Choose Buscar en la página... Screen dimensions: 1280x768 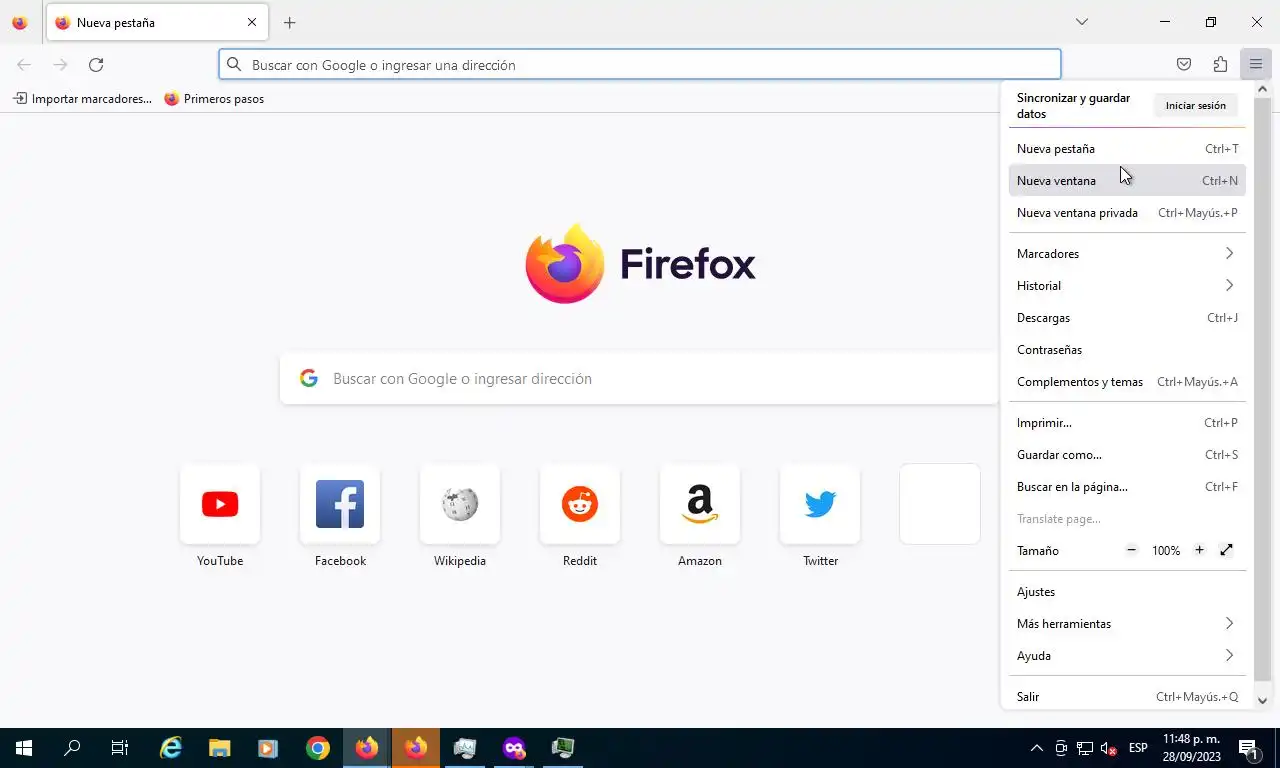[1127, 487]
